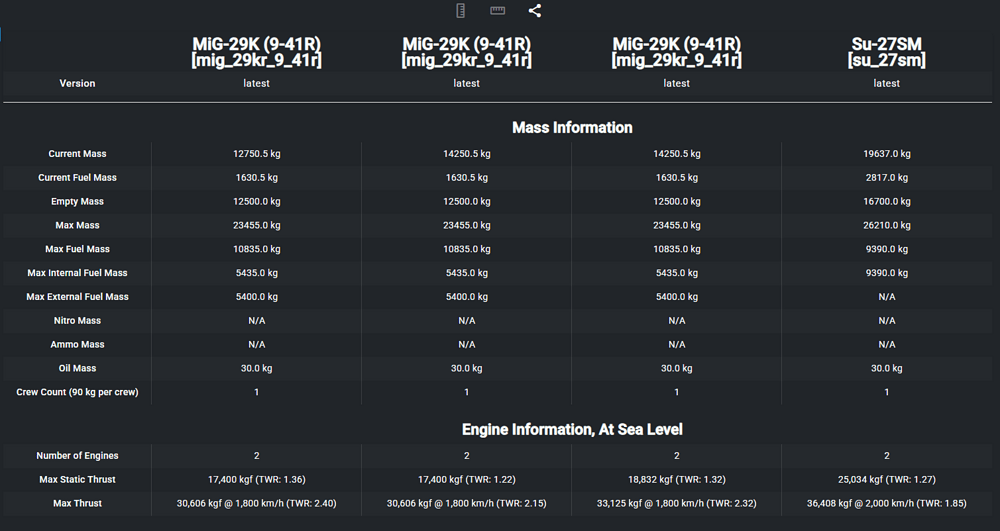Click 17,400 kgf (TWR: 1.22) static thrust cell

[x=466, y=479]
